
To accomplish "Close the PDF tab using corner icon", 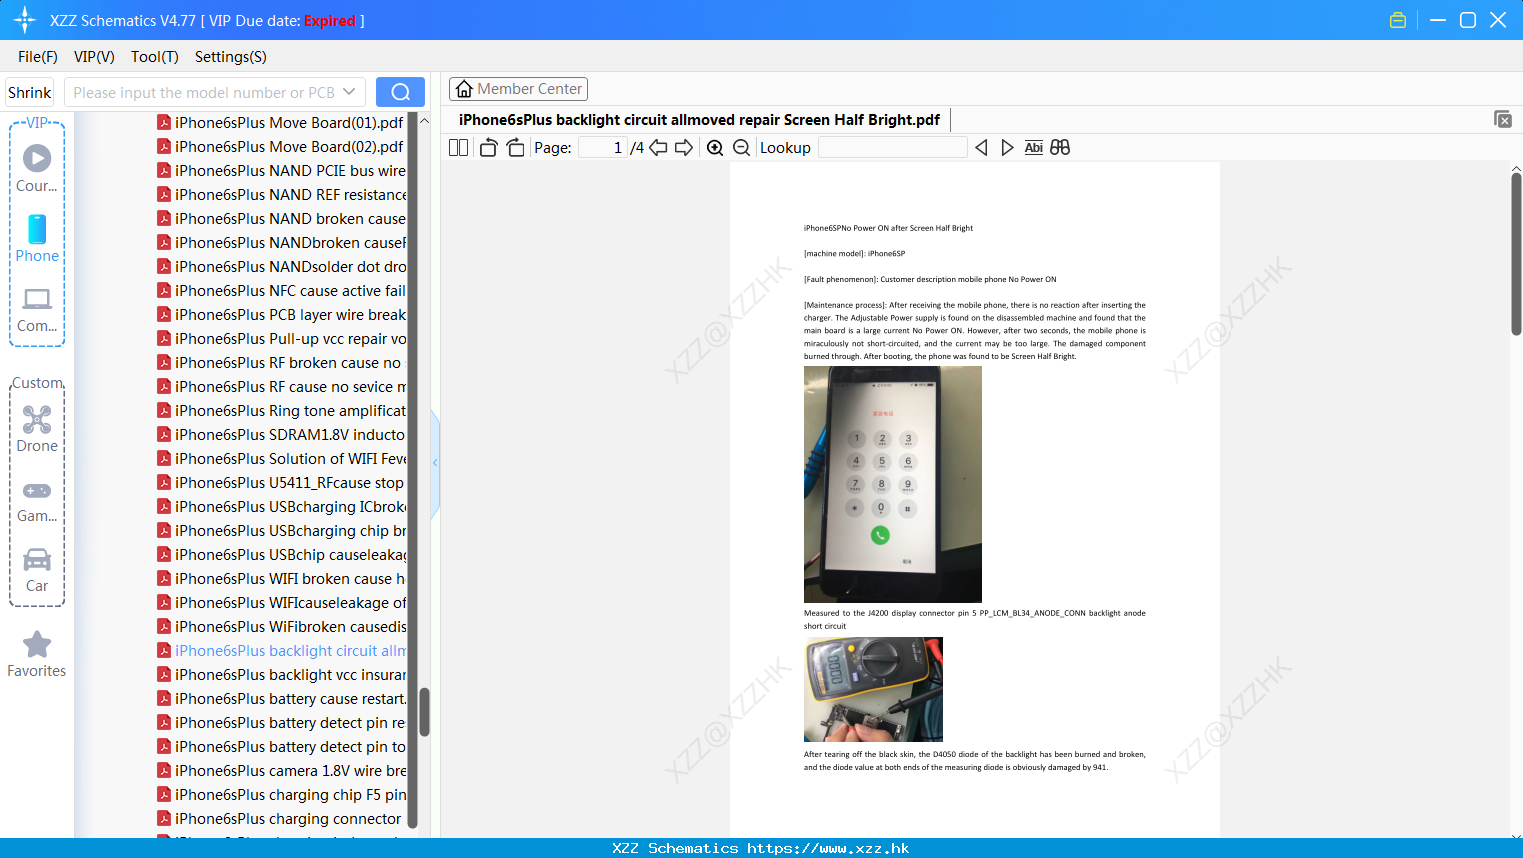I will (1502, 119).
